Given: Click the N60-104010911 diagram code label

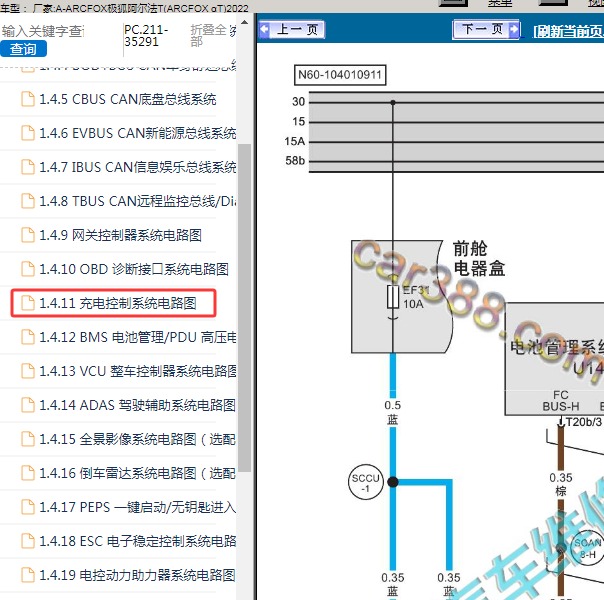Looking at the screenshot, I should pos(340,75).
